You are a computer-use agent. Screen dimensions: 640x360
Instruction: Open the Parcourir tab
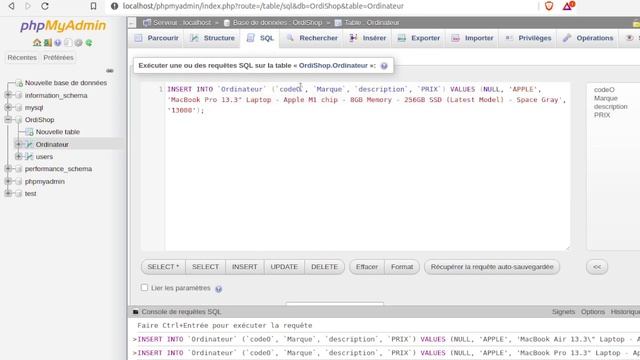click(157, 38)
